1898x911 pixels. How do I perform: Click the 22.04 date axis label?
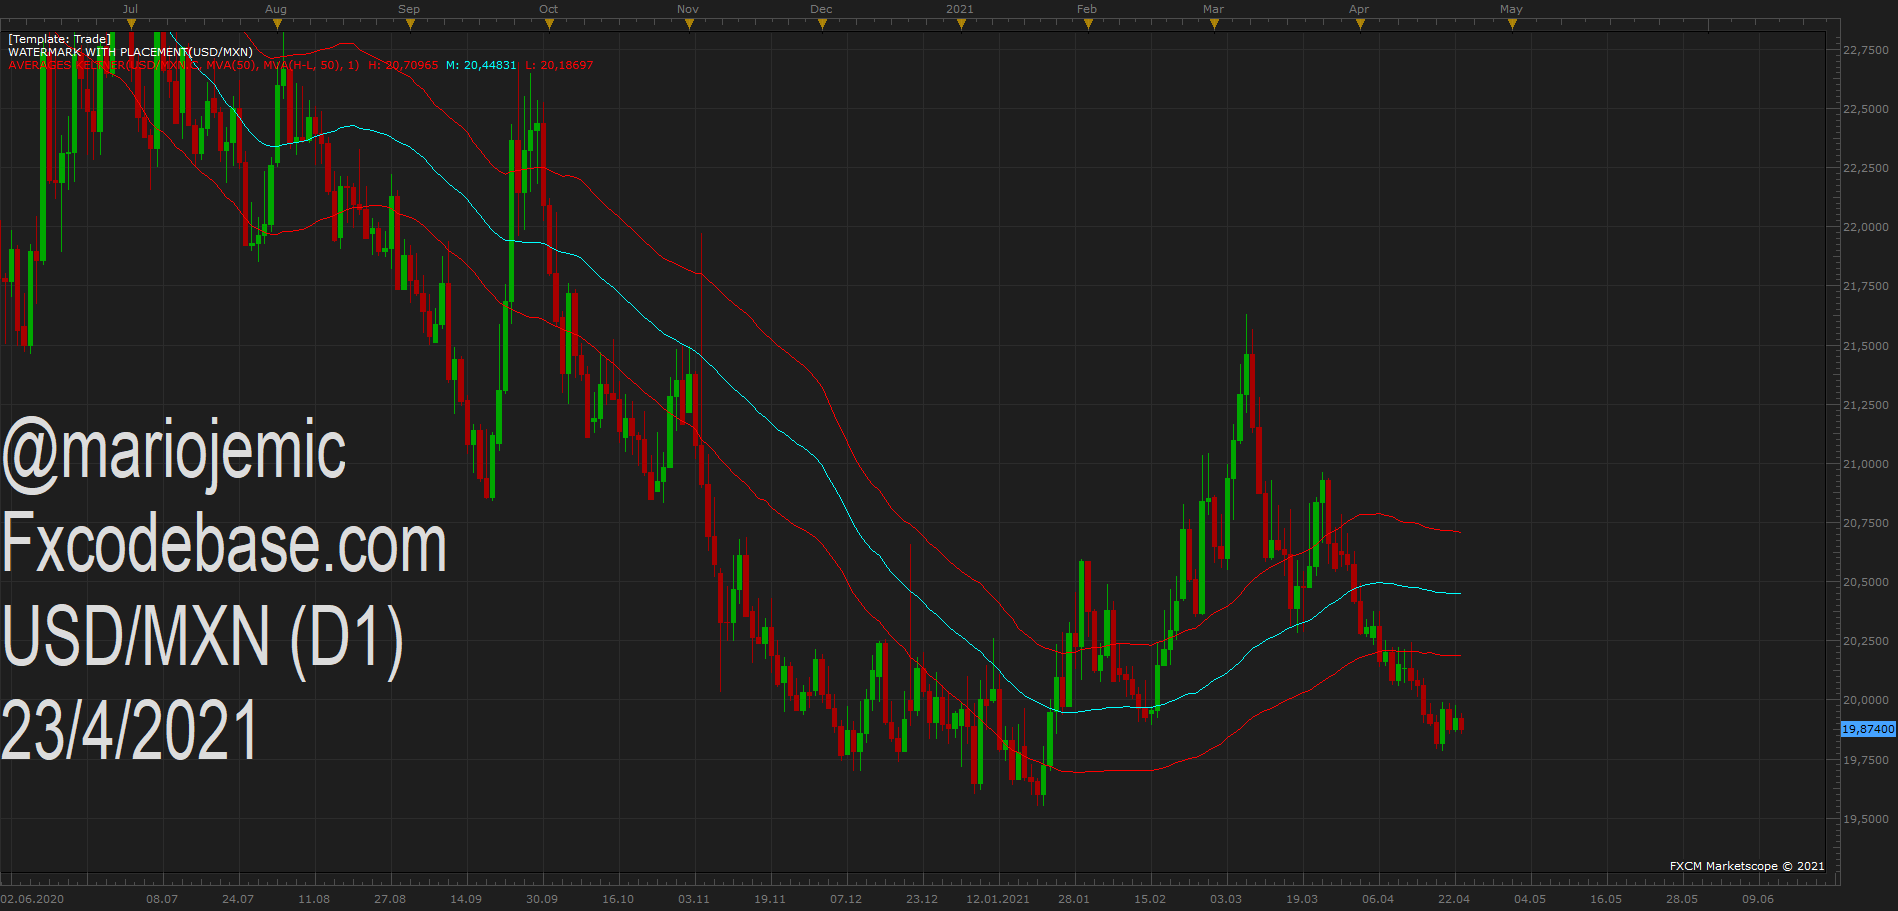pyautogui.click(x=1454, y=899)
